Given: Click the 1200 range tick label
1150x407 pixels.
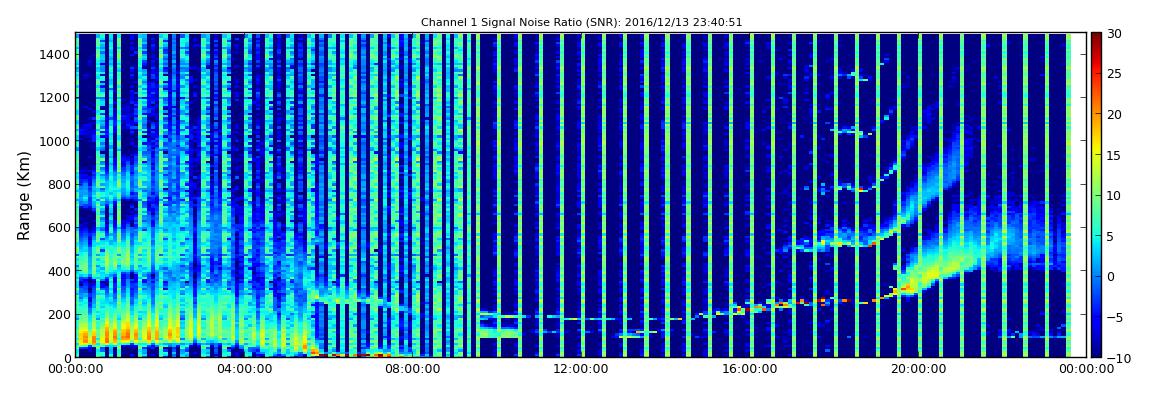Looking at the screenshot, I should tap(55, 98).
